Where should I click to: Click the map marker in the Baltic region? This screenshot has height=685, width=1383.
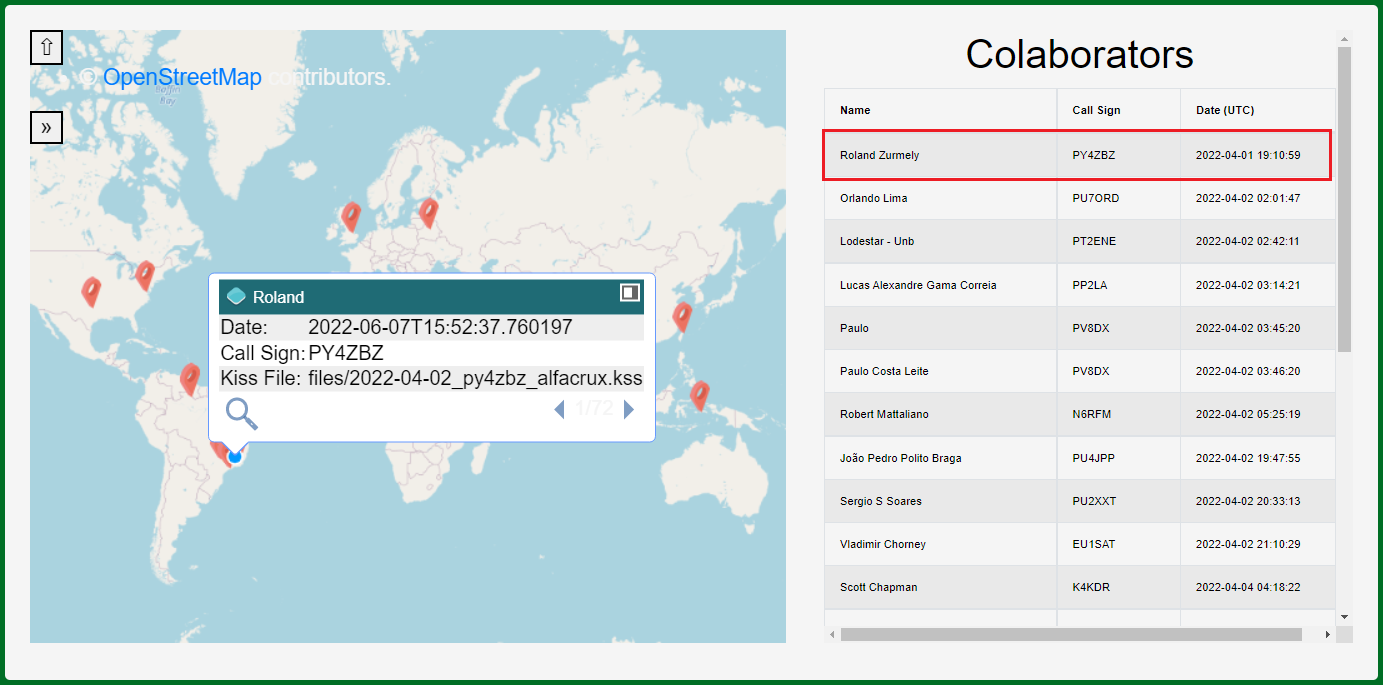coord(428,212)
